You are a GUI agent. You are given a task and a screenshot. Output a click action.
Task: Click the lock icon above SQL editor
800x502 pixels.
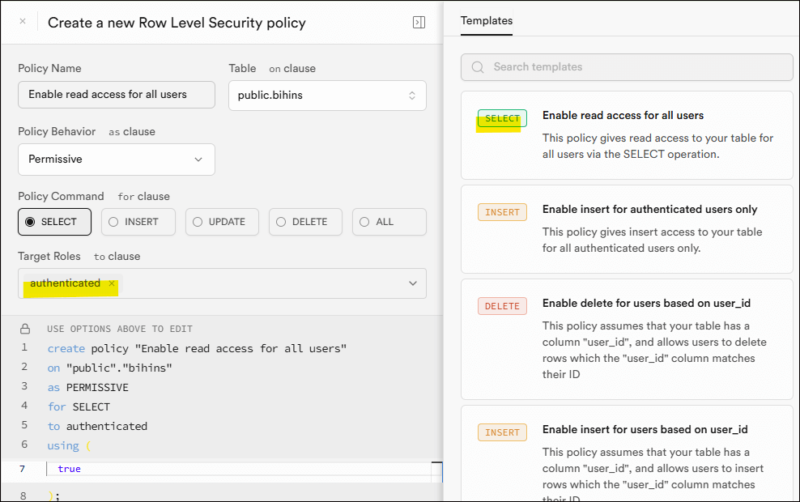[25, 329]
